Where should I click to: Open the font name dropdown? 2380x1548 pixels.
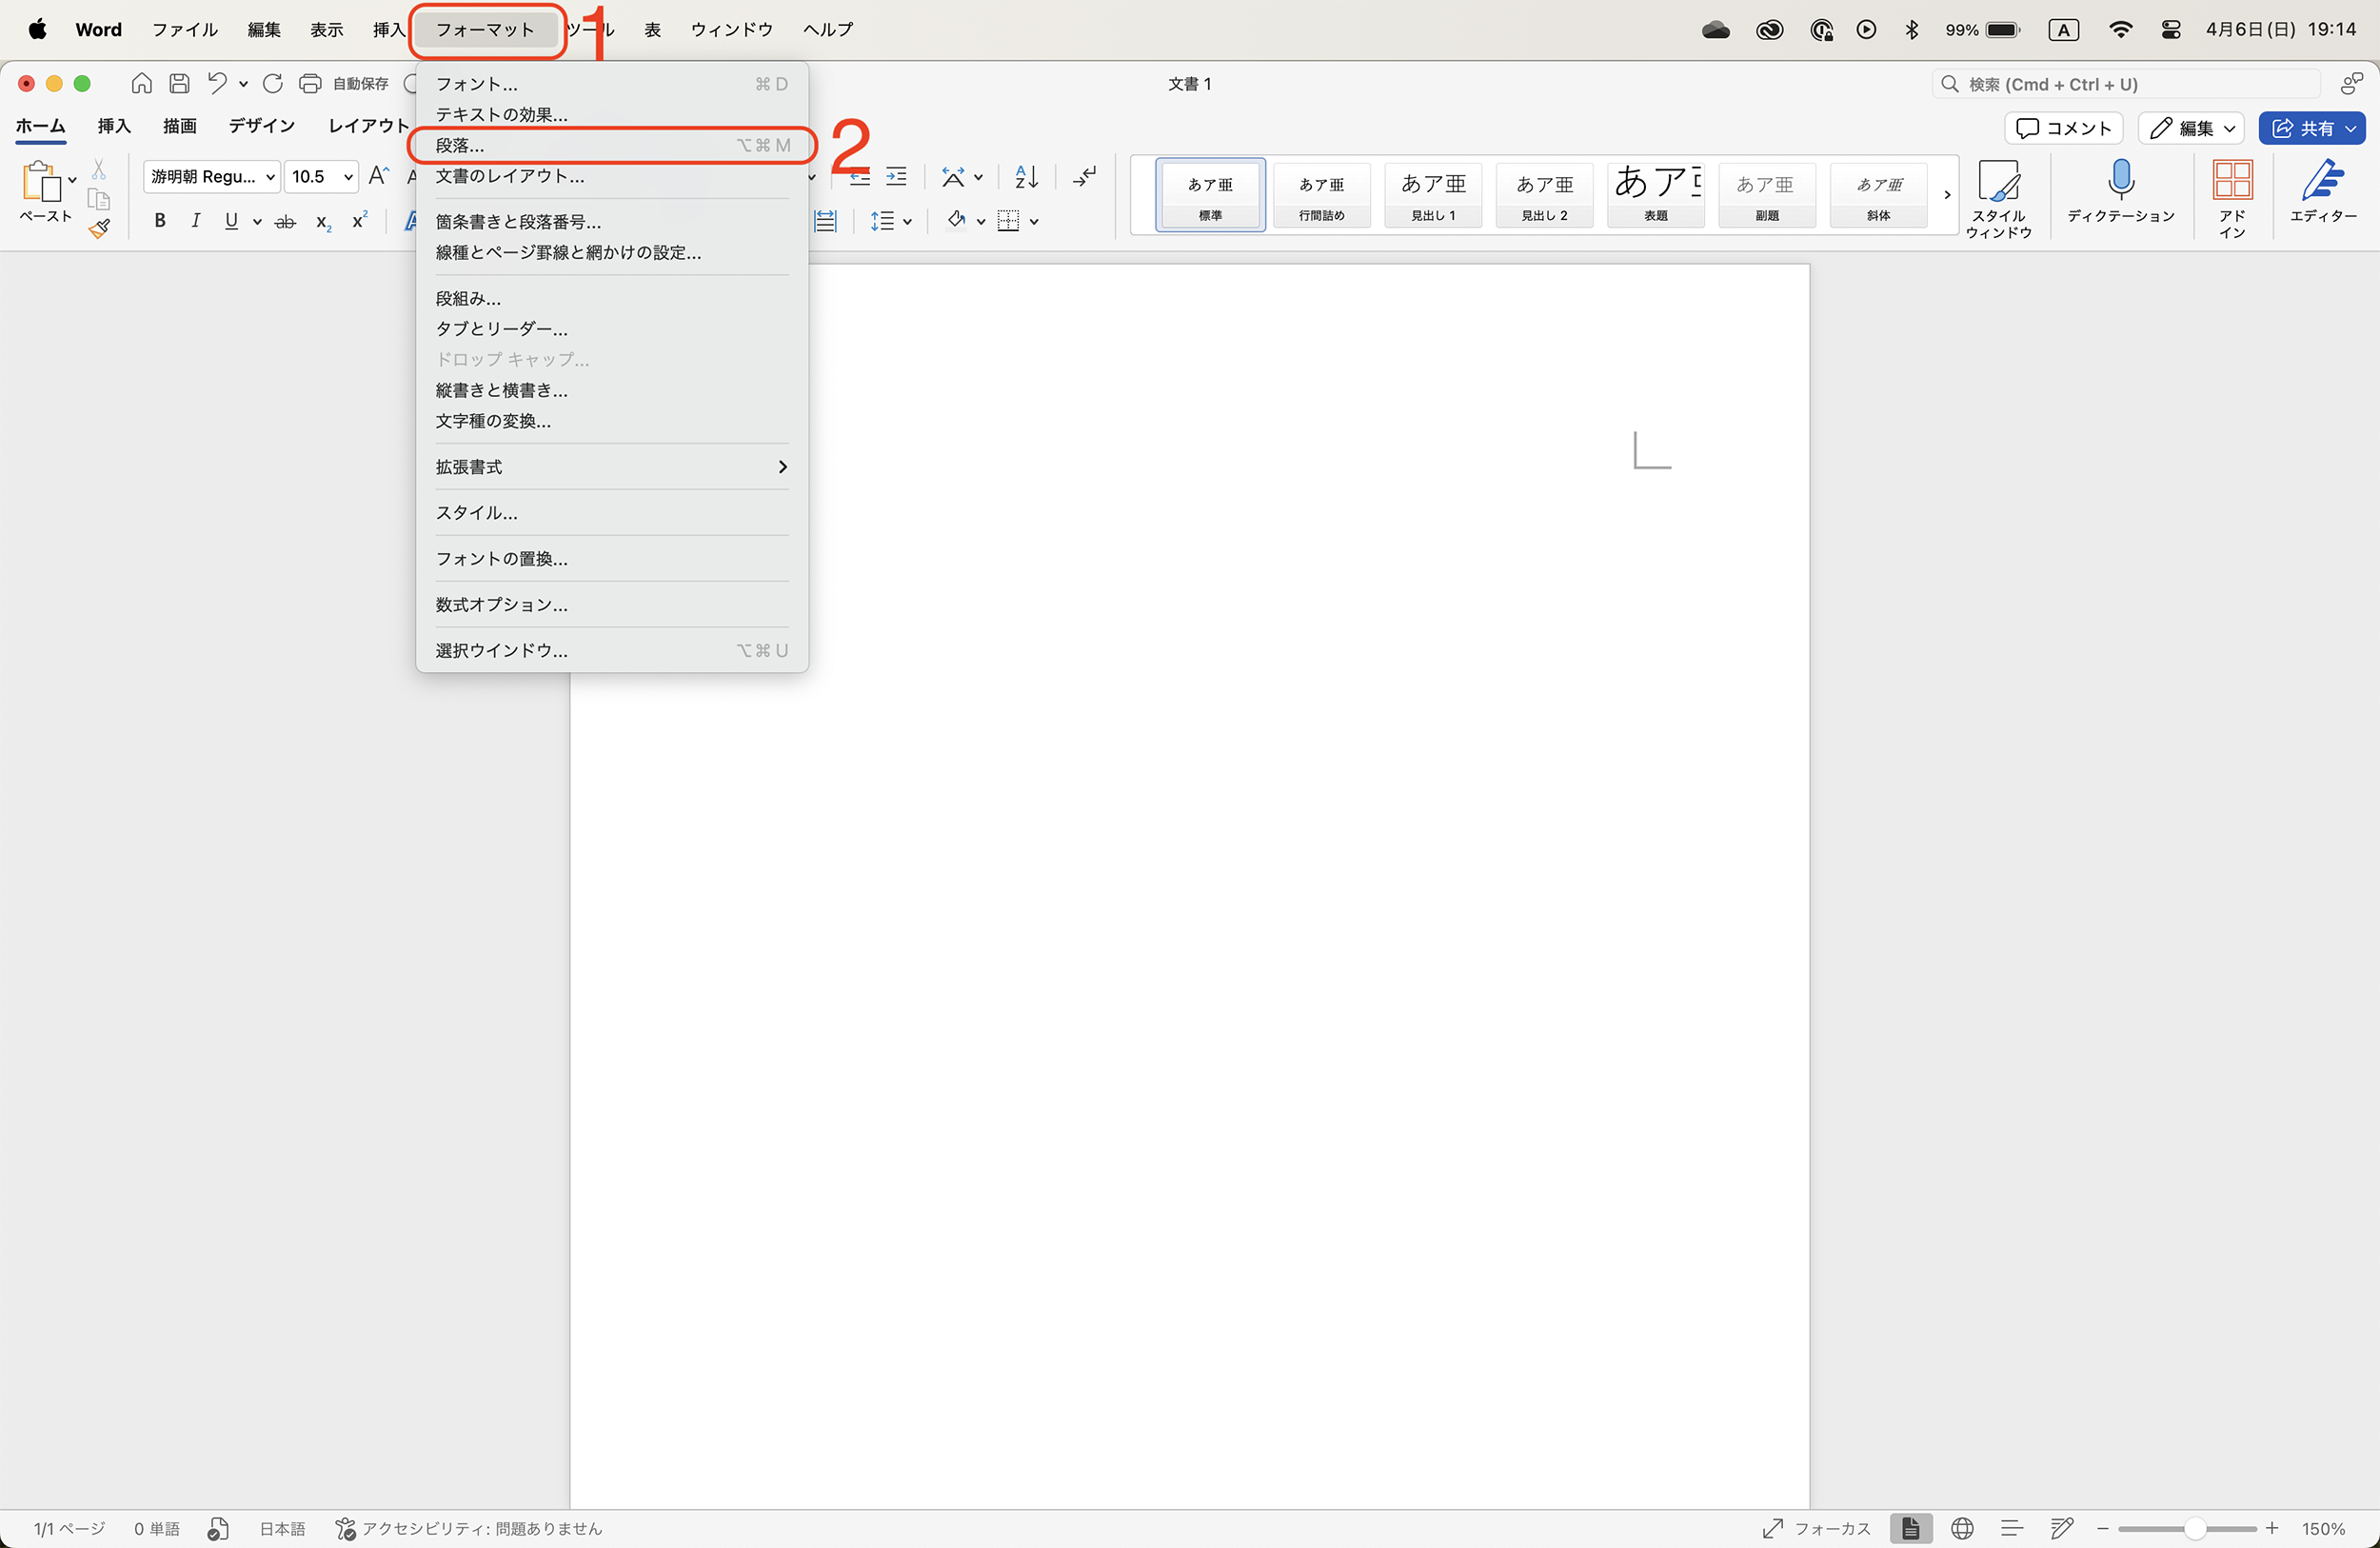270,177
